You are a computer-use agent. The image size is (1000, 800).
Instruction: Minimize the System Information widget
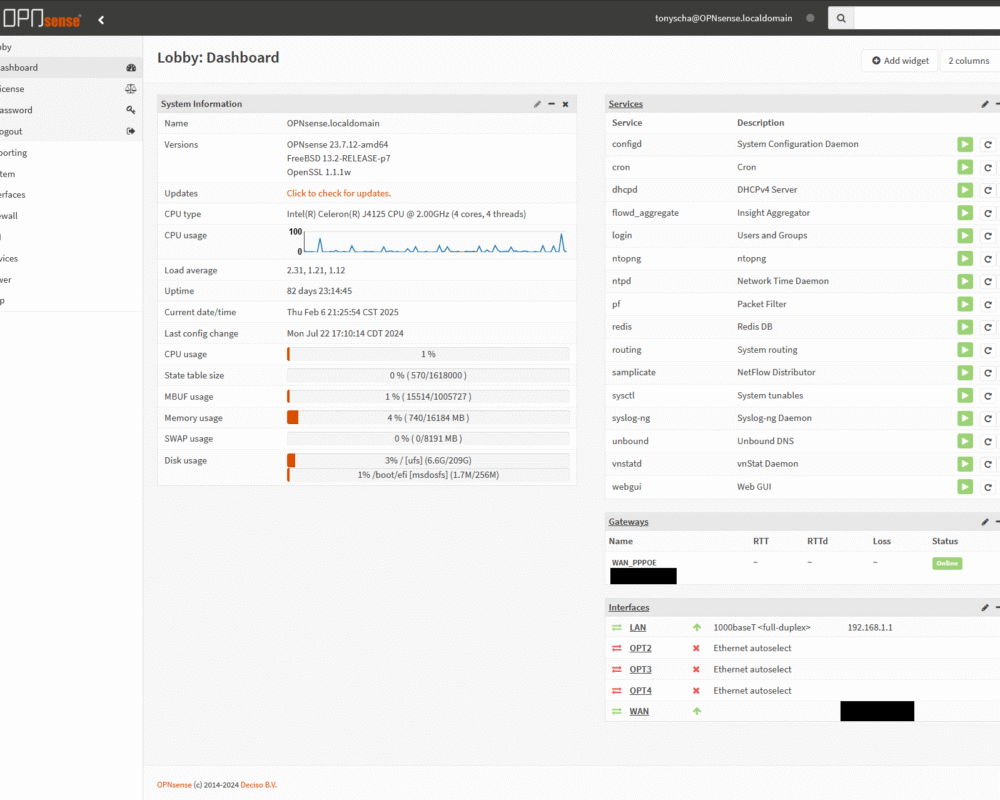(552, 104)
